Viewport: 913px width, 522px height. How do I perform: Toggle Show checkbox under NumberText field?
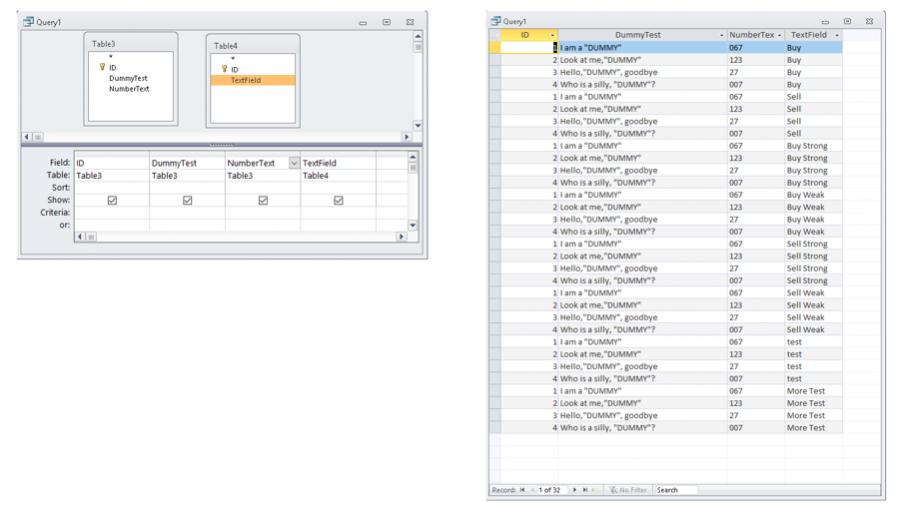pyautogui.click(x=263, y=200)
